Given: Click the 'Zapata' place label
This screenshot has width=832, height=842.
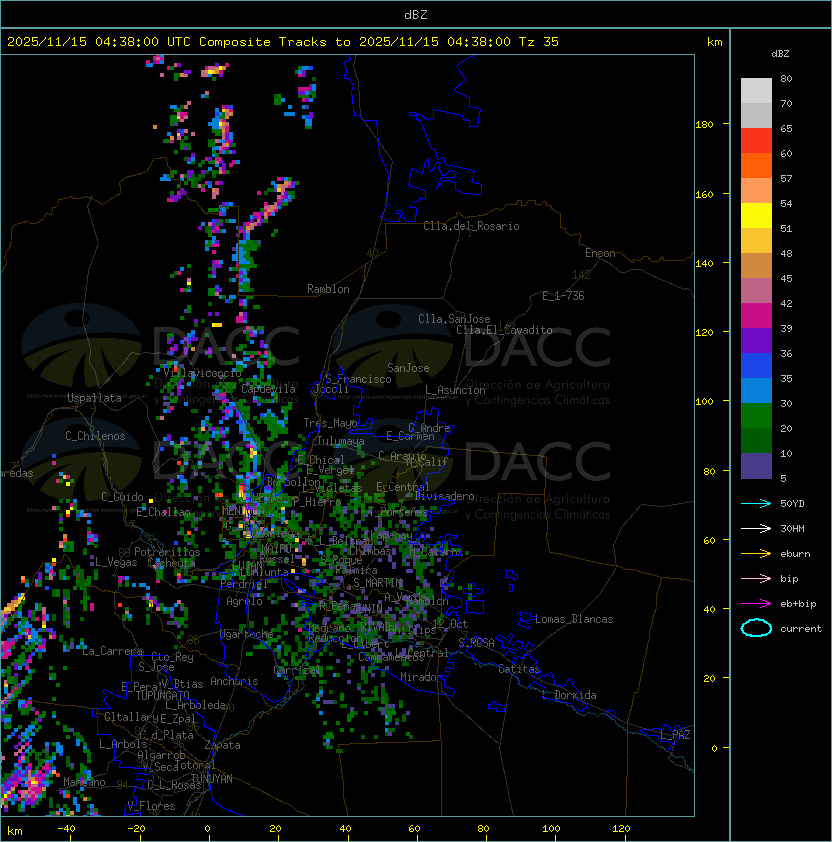Looking at the screenshot, I should click(222, 745).
